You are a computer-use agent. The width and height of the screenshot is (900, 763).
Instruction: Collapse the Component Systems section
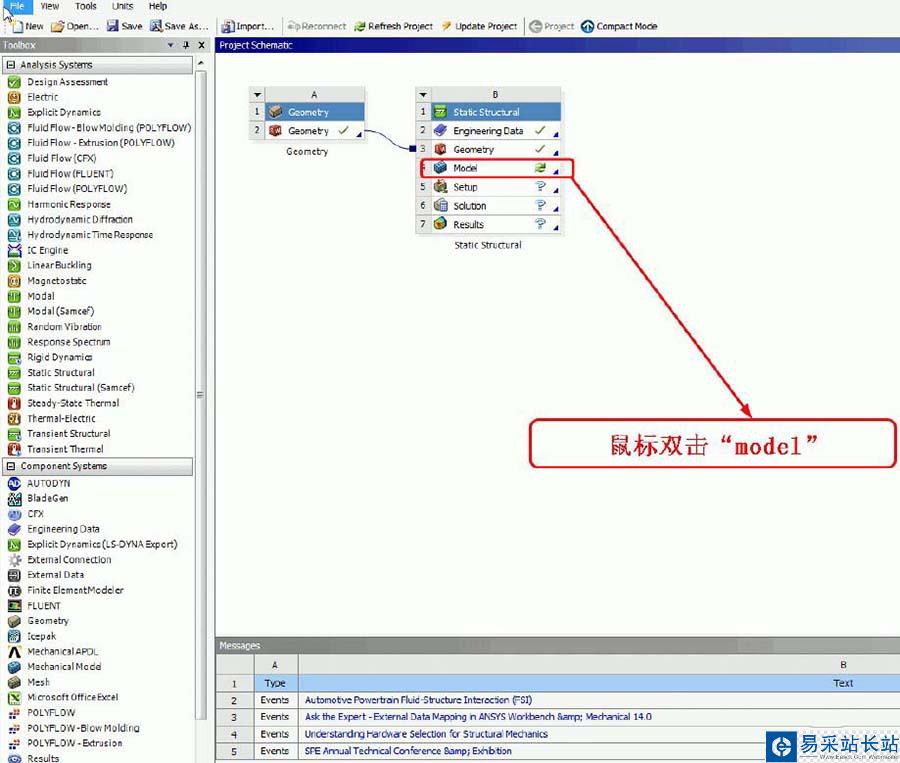click(x=10, y=466)
